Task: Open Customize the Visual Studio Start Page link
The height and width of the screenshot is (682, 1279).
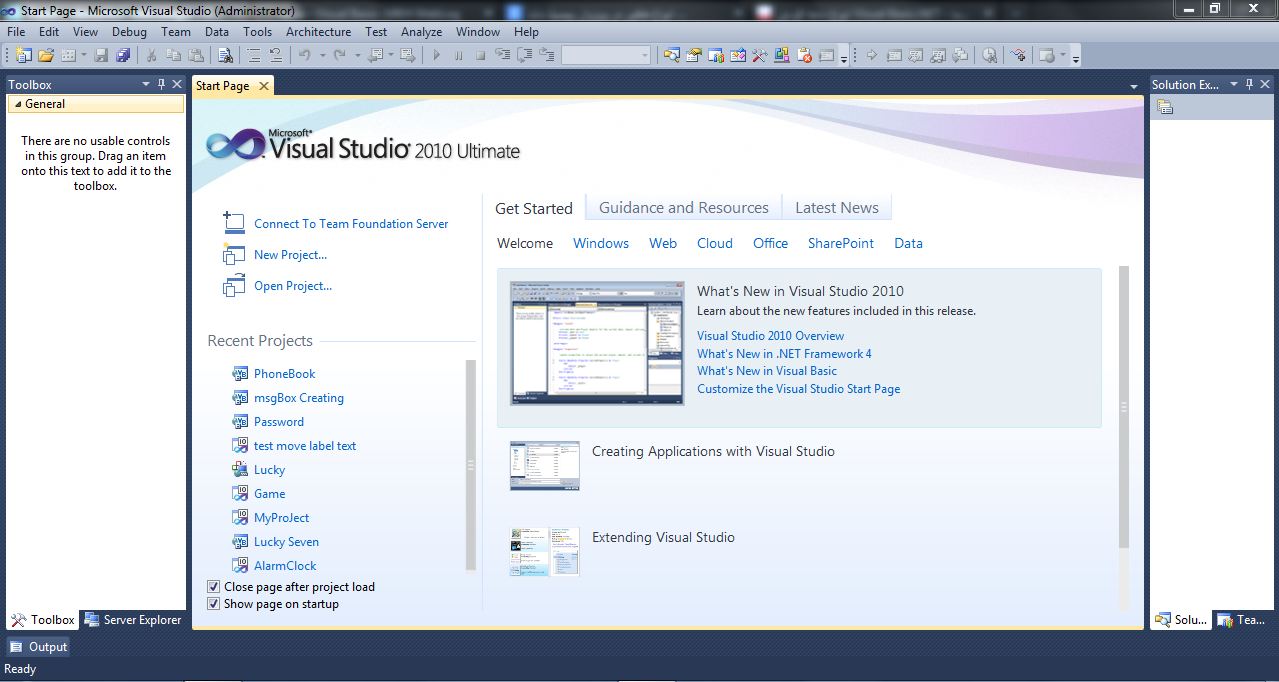Action: 798,389
